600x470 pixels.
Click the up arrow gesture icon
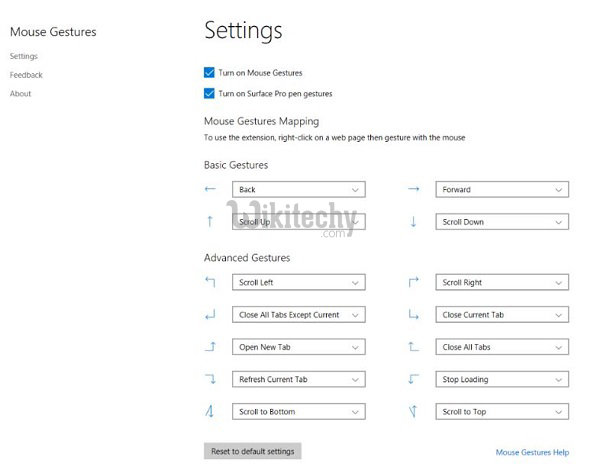click(x=210, y=222)
